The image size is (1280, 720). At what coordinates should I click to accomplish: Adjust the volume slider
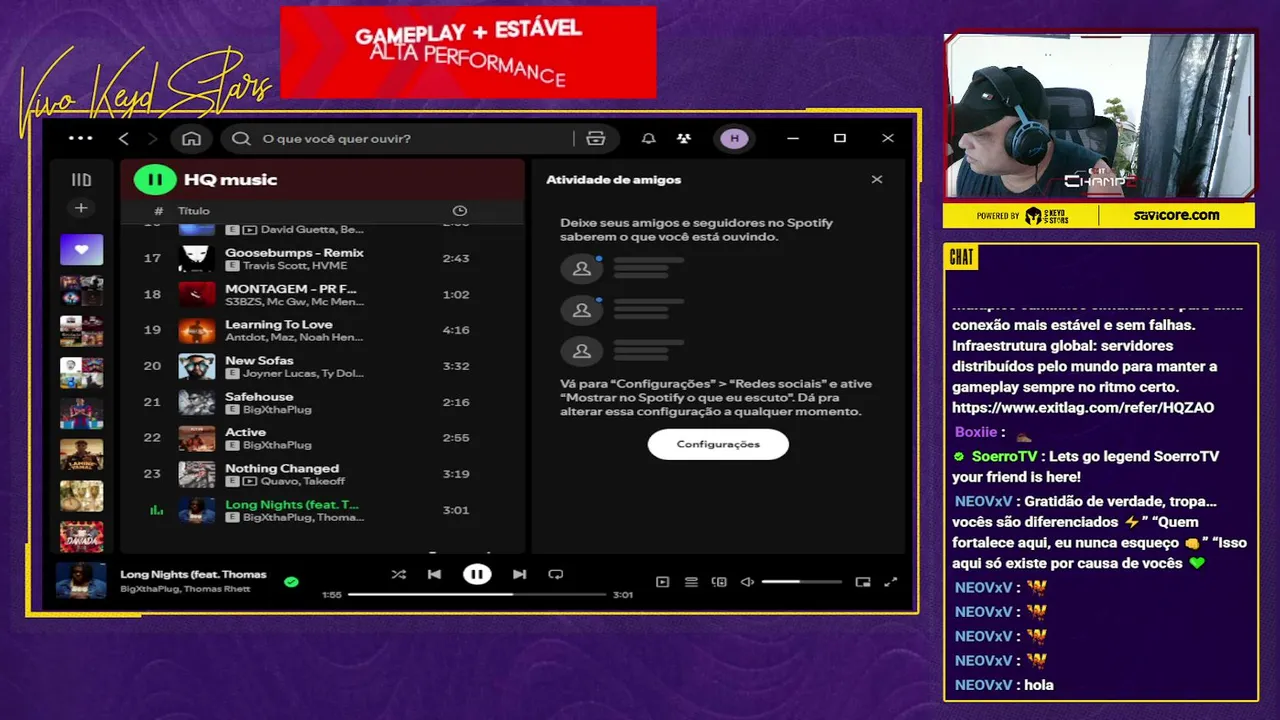[x=802, y=582]
